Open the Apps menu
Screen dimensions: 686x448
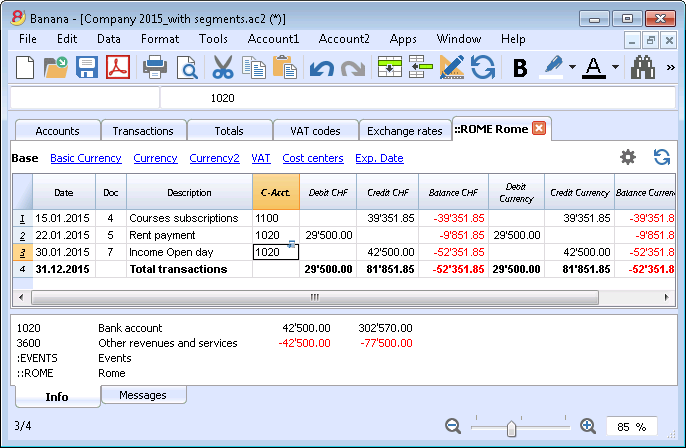403,39
